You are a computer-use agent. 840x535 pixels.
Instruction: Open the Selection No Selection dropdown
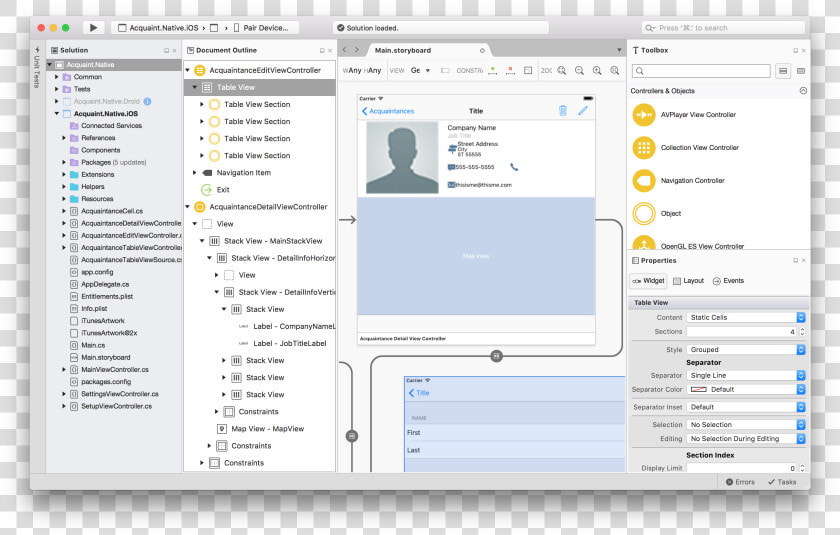click(746, 425)
